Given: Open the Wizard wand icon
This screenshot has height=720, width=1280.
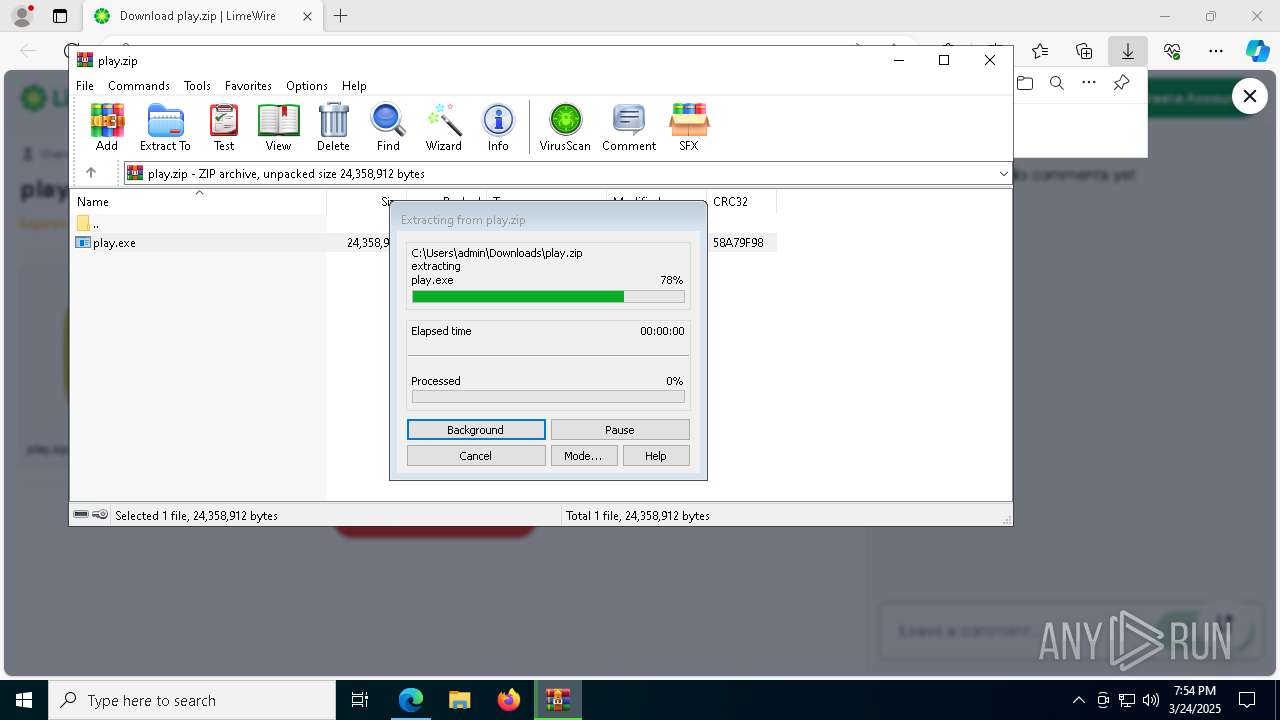Looking at the screenshot, I should [444, 127].
